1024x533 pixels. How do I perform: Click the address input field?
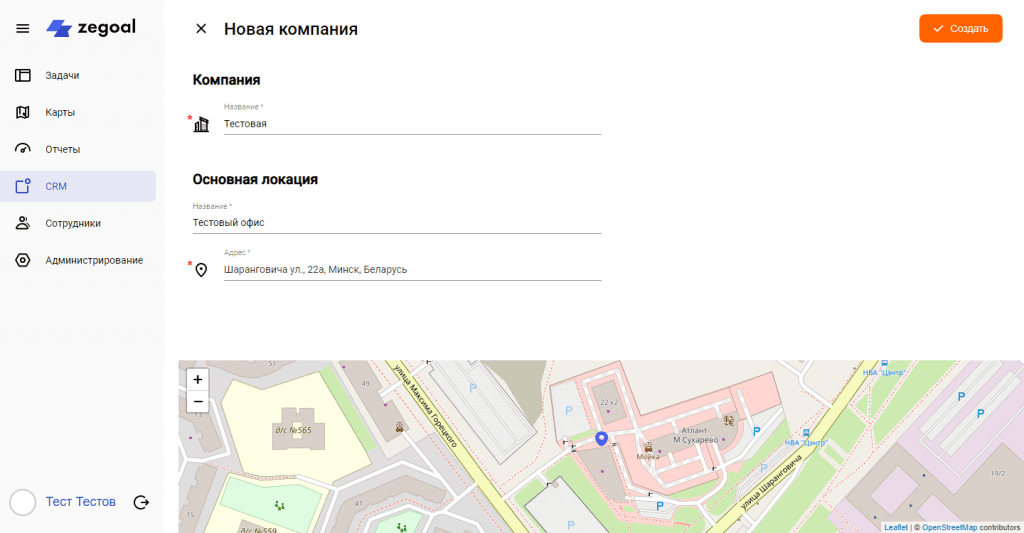(x=412, y=270)
